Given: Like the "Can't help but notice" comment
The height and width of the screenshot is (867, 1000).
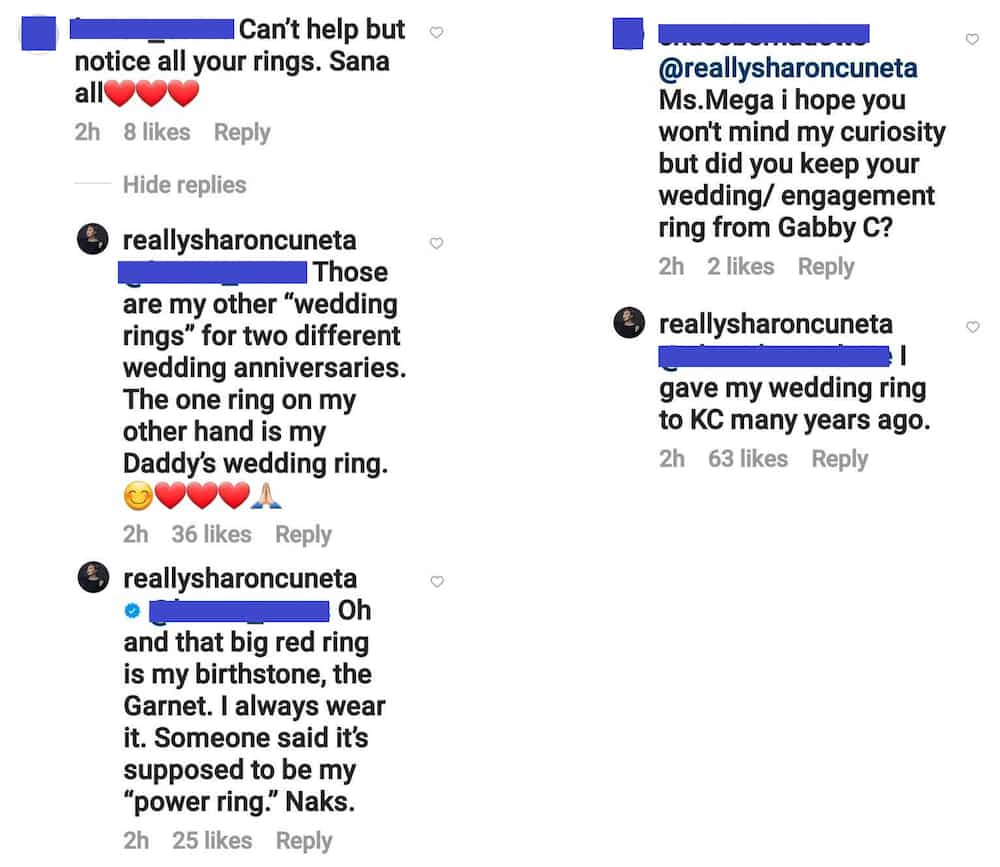Looking at the screenshot, I should click(x=436, y=33).
